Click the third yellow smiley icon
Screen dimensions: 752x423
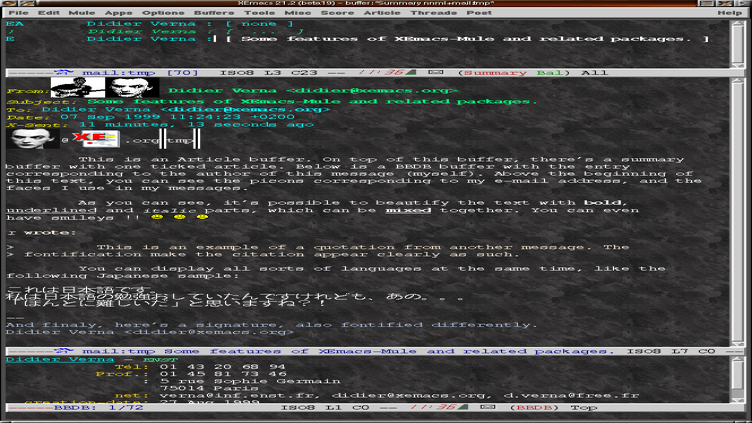pos(202,217)
